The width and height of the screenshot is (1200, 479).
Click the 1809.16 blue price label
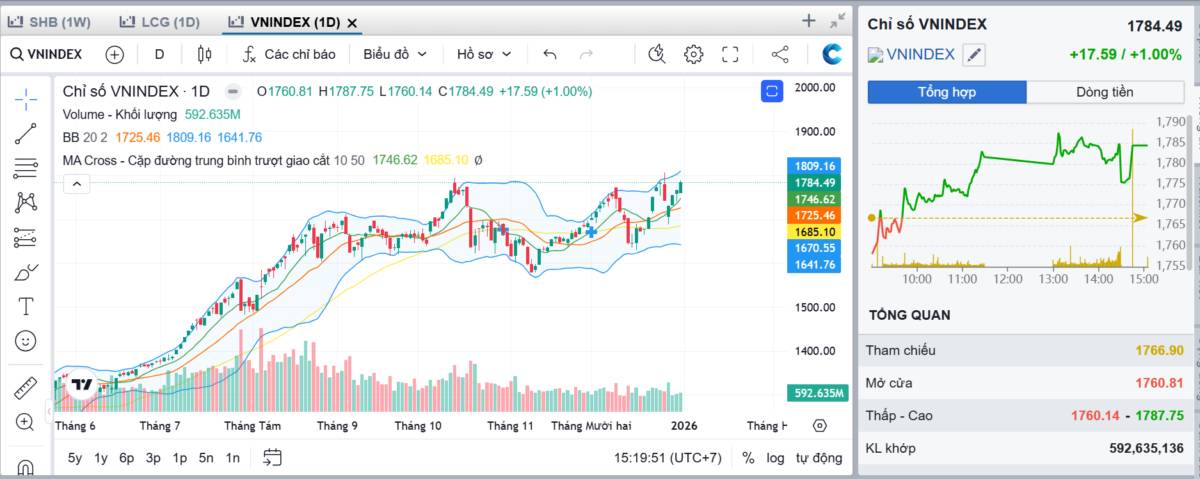[816, 166]
